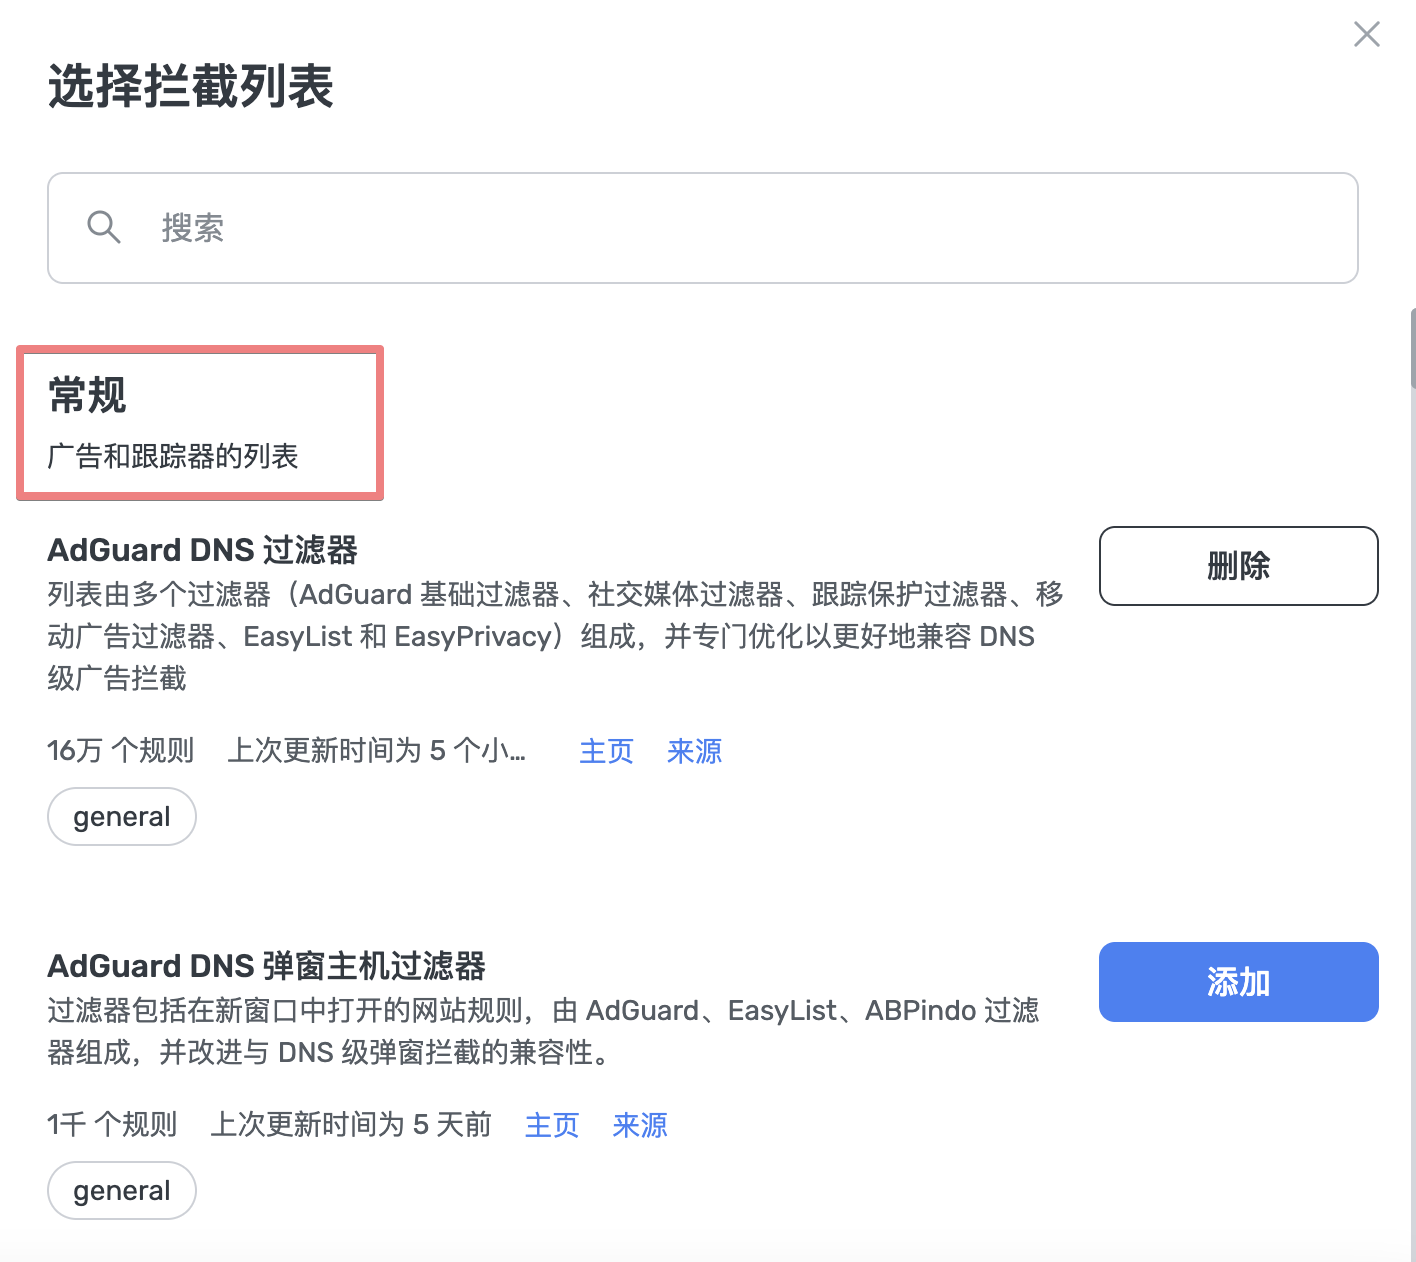Click the AdGuard DNS 弹窗主机过滤器 title
The width and height of the screenshot is (1416, 1262).
[266, 966]
